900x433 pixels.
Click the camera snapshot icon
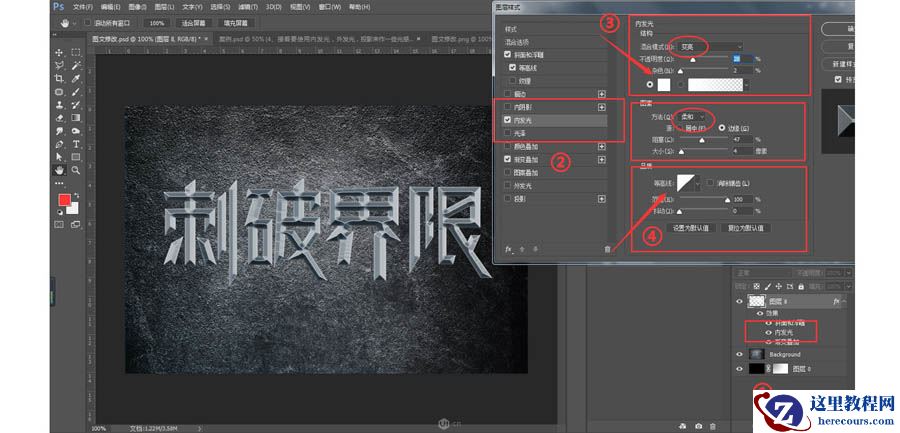click(698, 426)
